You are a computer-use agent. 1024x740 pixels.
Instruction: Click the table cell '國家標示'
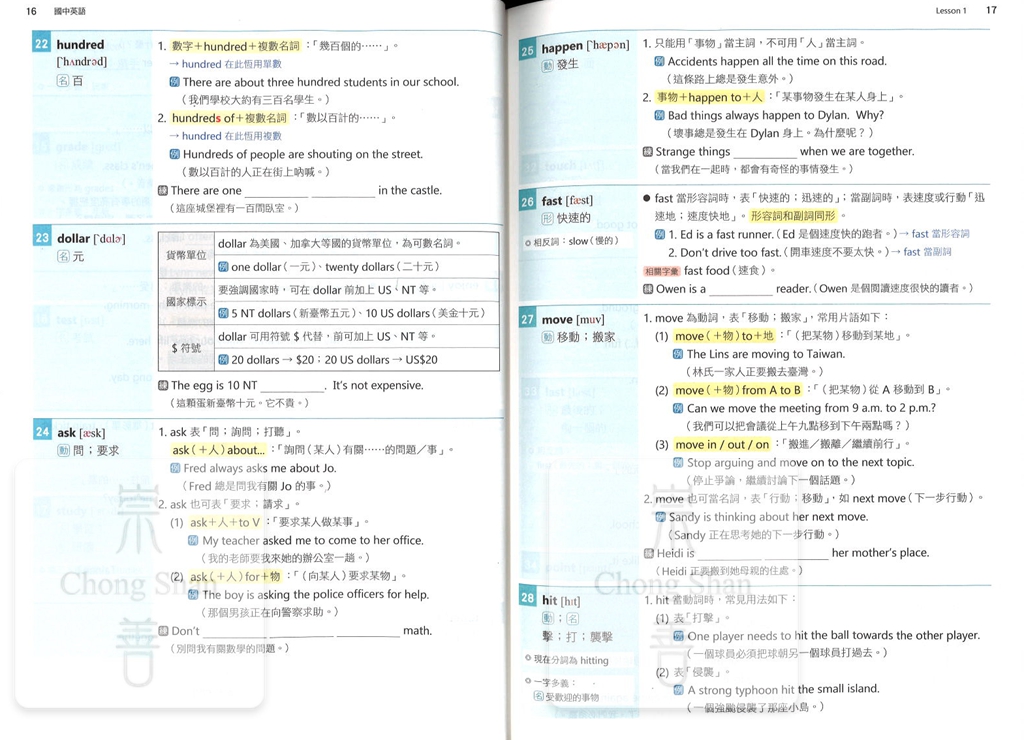pyautogui.click(x=186, y=302)
